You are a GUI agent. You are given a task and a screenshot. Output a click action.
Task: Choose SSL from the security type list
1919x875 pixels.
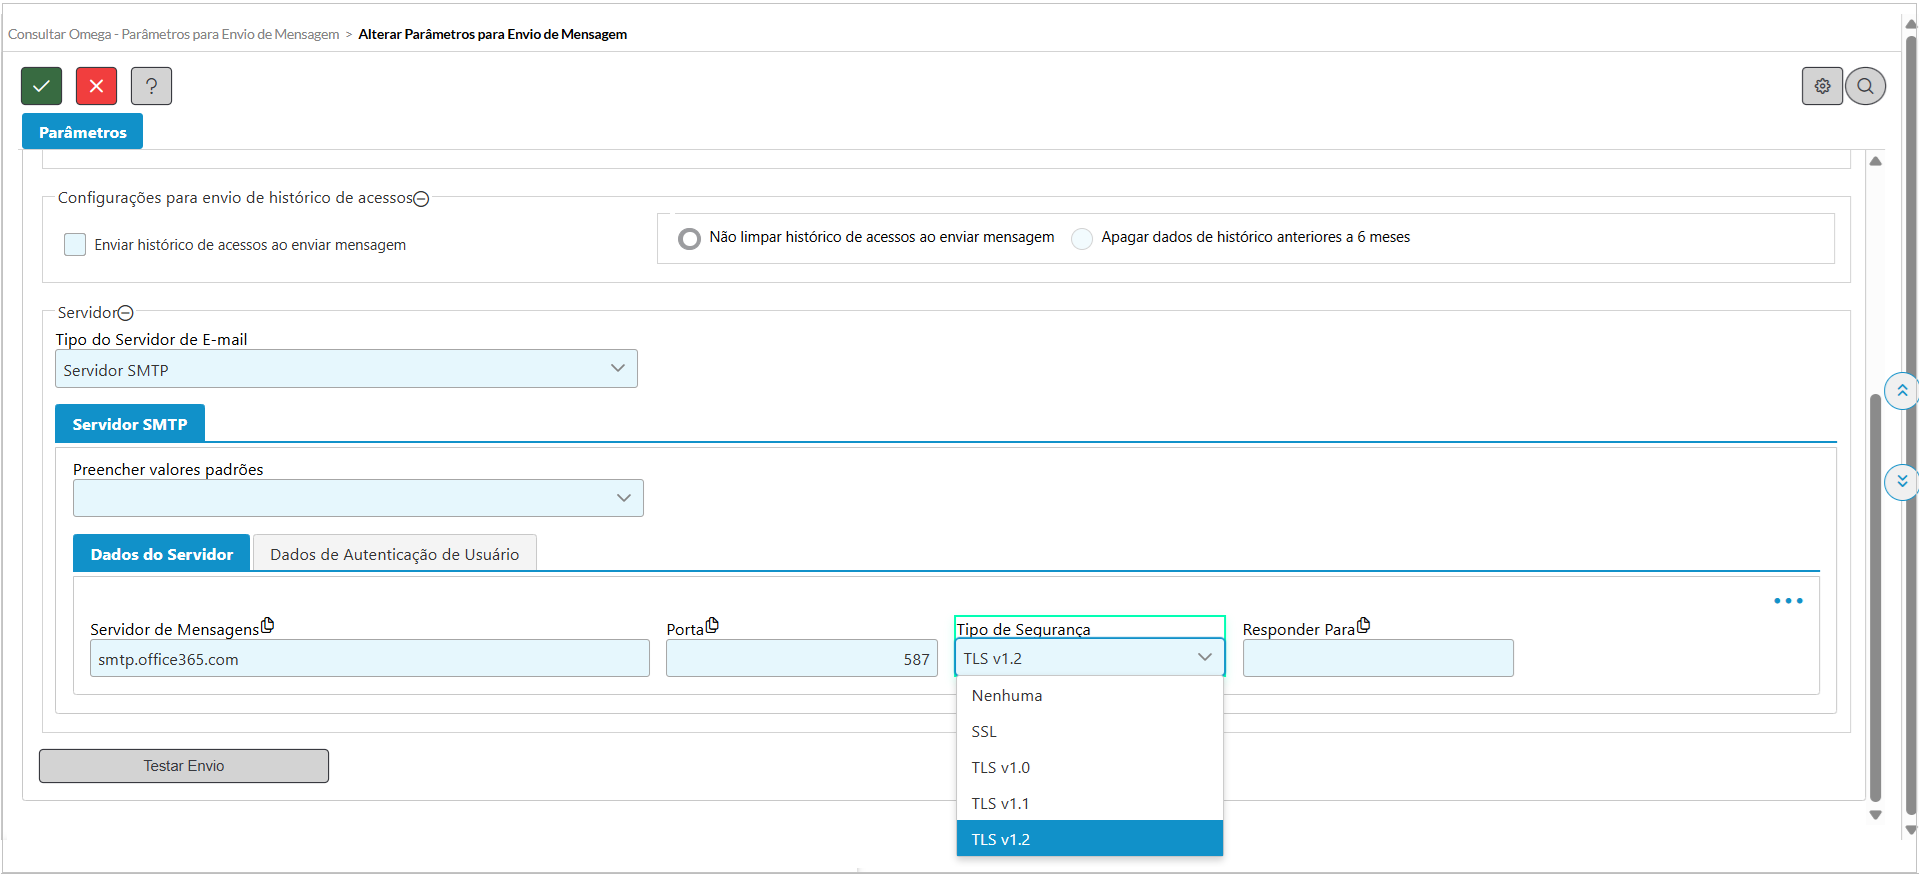click(984, 732)
